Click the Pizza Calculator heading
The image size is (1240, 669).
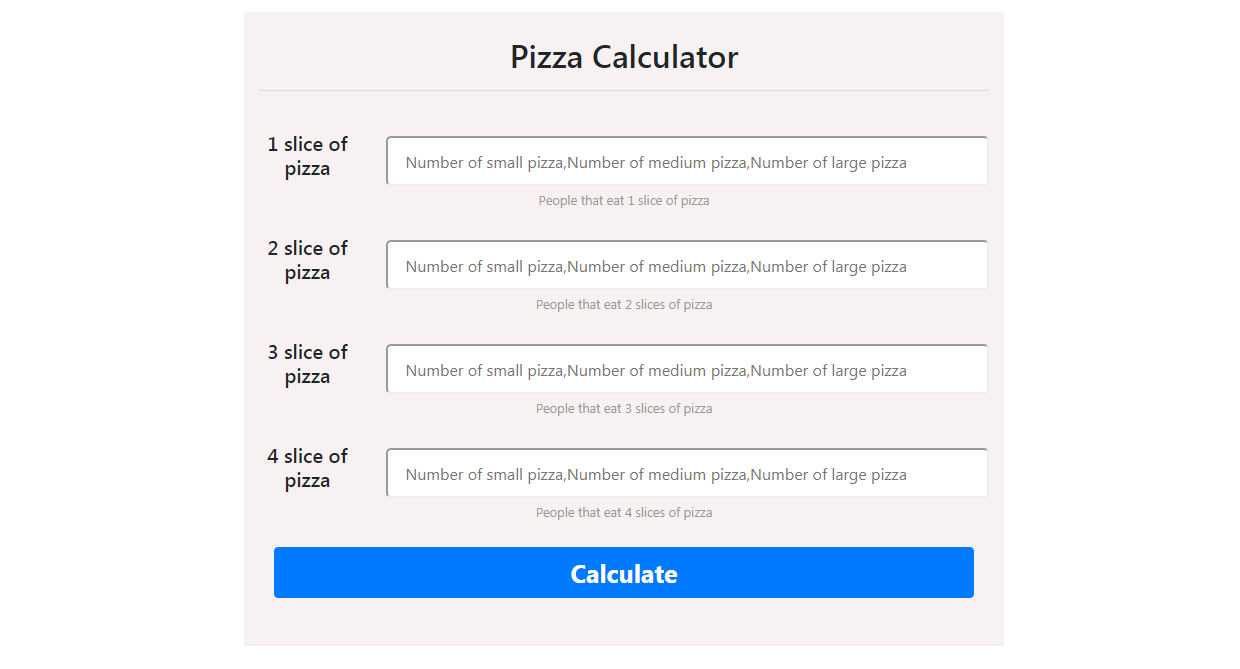pyautogui.click(x=624, y=57)
